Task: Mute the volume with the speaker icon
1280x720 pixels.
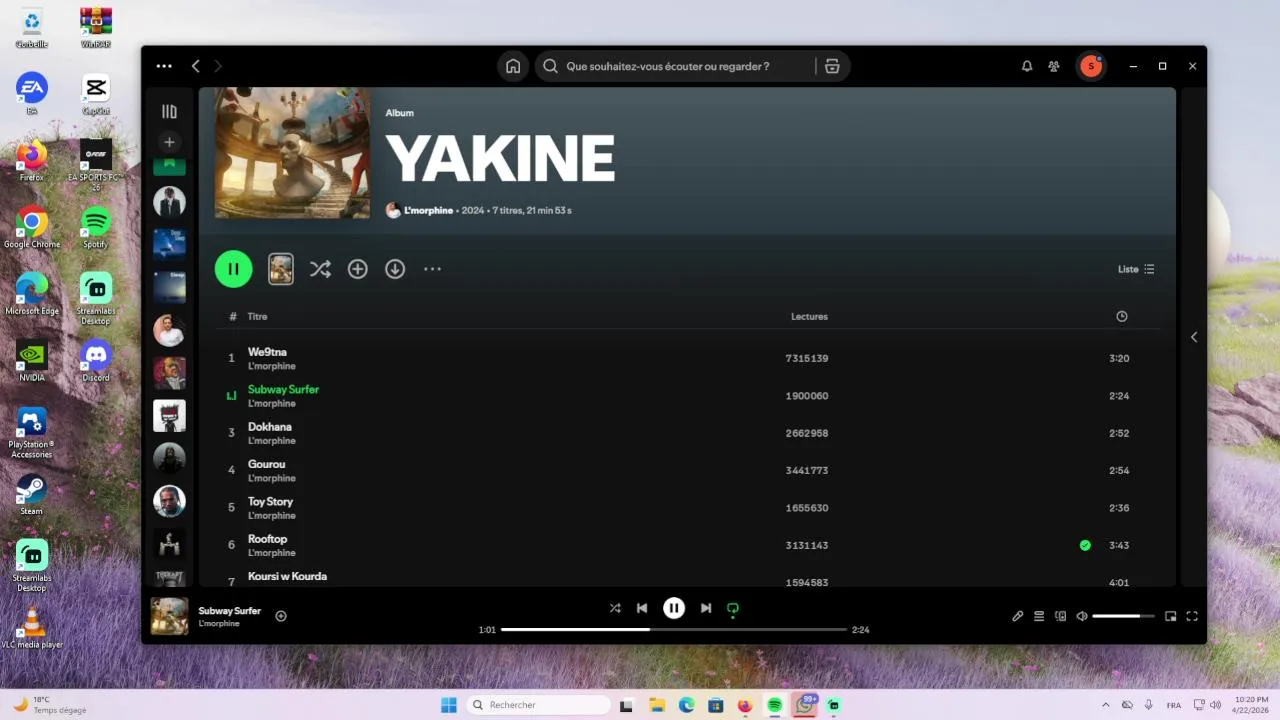Action: click(1082, 616)
